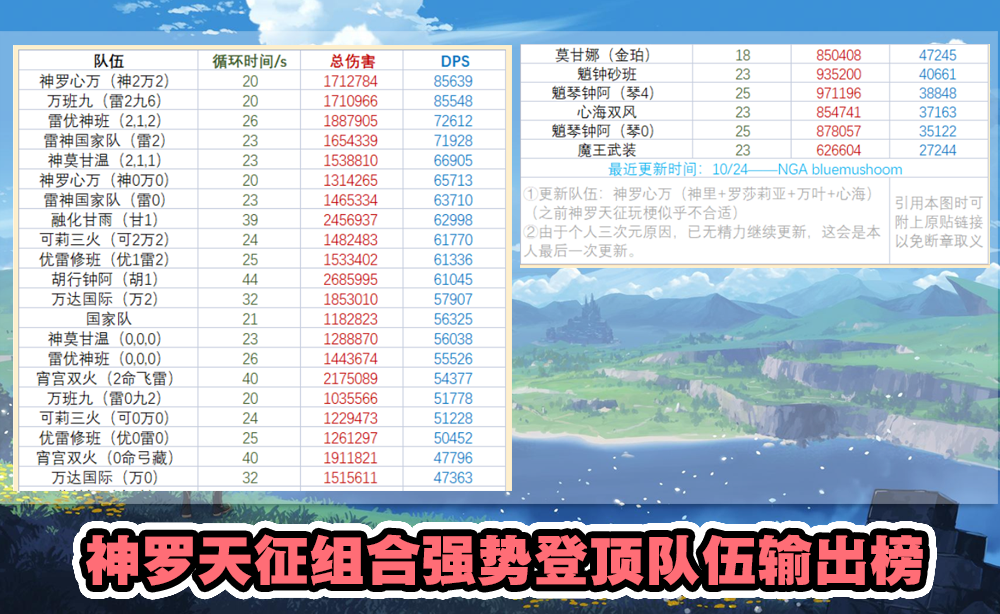Select team 心海双风
Image resolution: width=1000 pixels, height=614 pixels.
click(607, 112)
